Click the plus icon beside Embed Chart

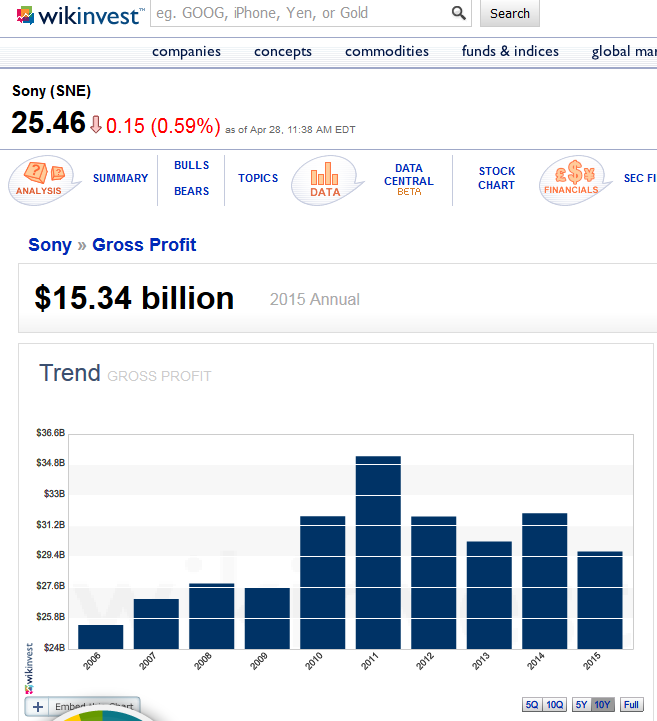pyautogui.click(x=38, y=707)
